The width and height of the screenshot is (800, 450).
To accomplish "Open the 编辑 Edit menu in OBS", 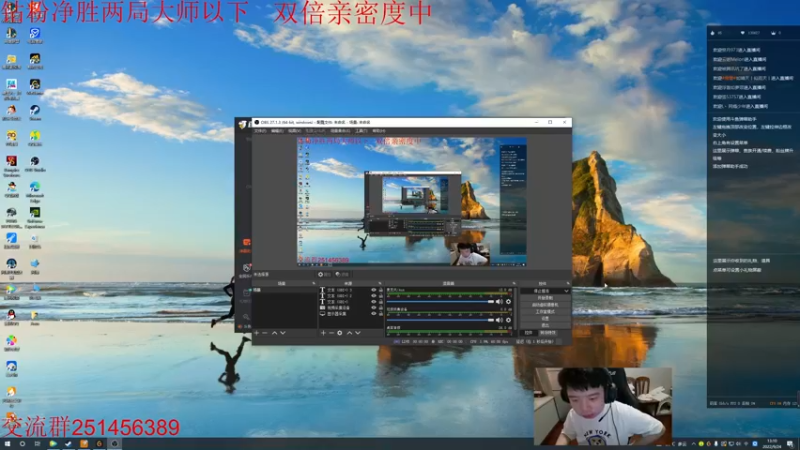I will (x=277, y=131).
